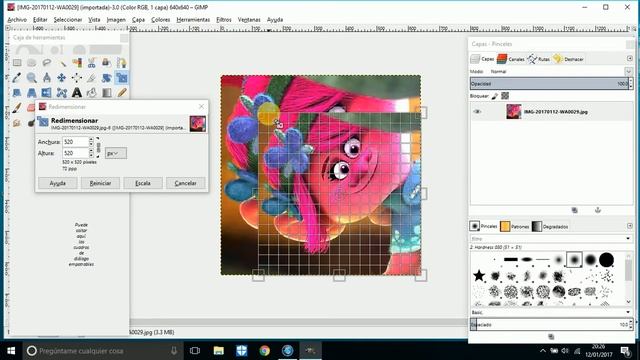Image resolution: width=640 pixels, height=360 pixels.
Task: Toggle visibility eye of IMG-20170112-WA0029.jpg layer
Action: coord(477,111)
